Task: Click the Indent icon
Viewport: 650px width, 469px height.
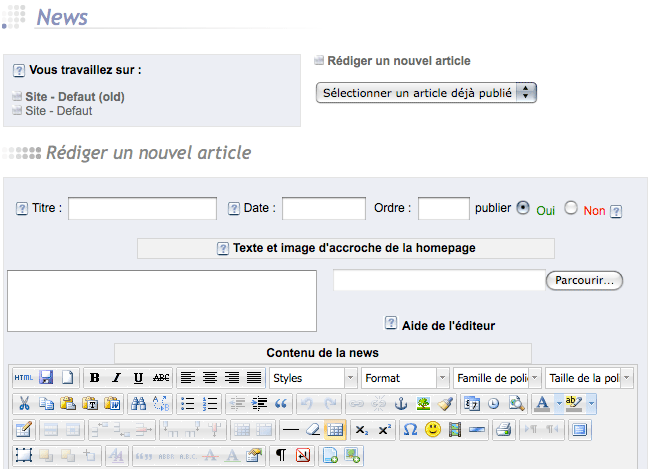Action: [259, 403]
